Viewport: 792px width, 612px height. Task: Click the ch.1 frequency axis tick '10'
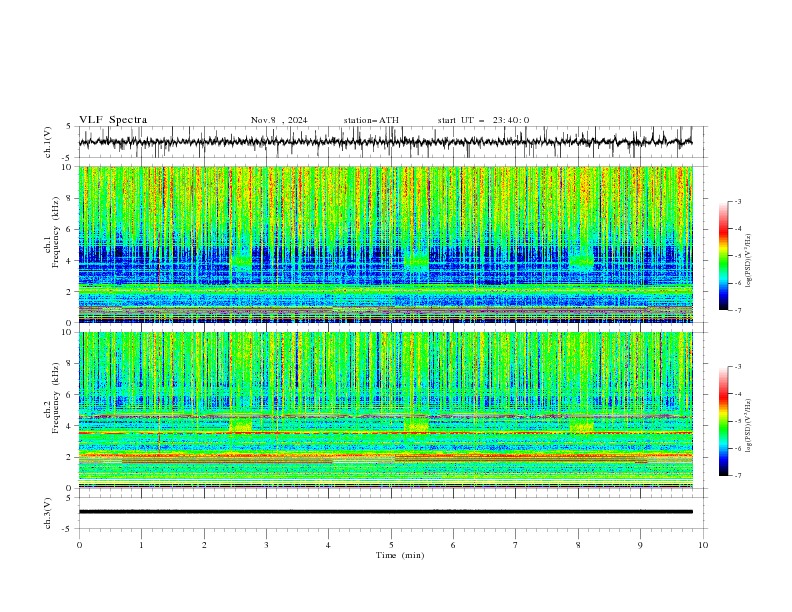click(x=70, y=167)
